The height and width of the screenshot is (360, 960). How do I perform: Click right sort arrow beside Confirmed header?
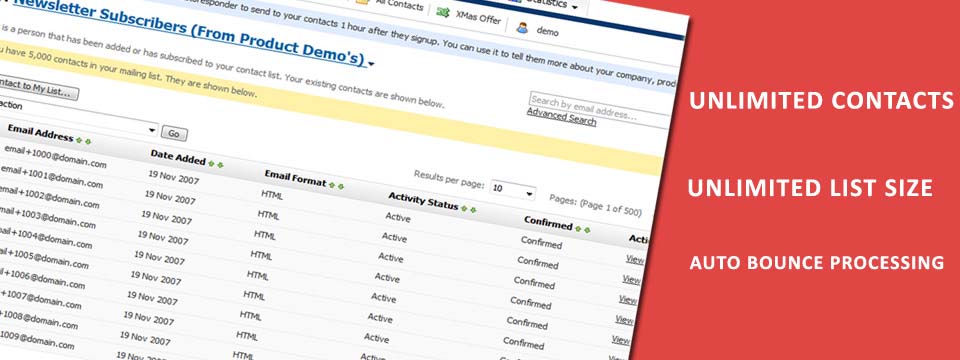587,230
